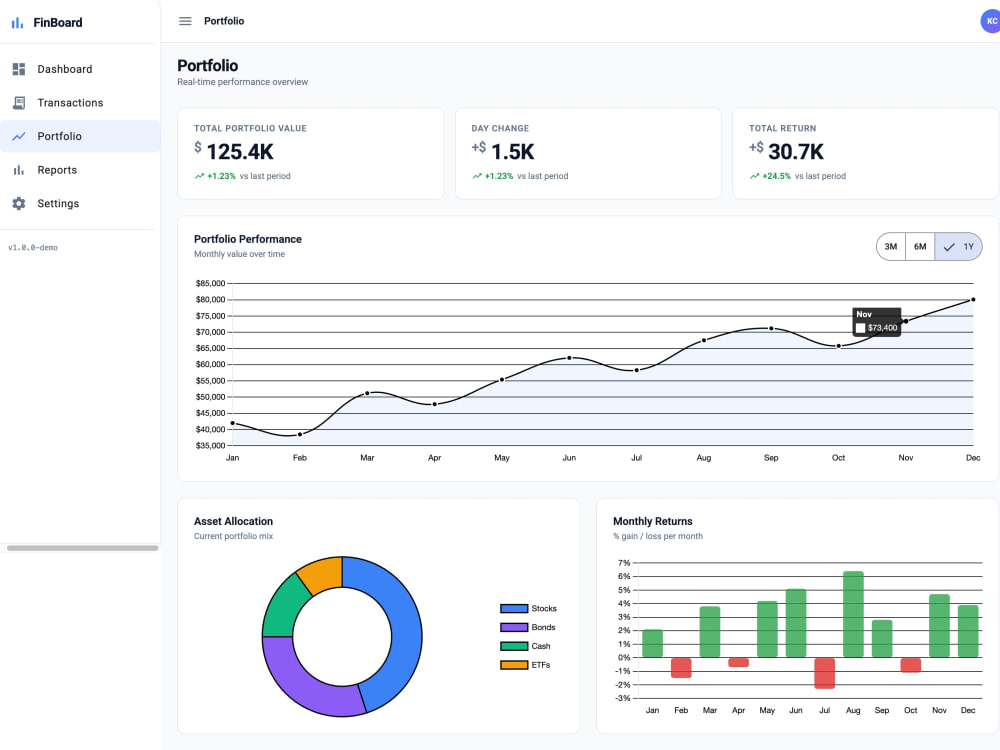Go to Dashboard page
This screenshot has width=1000, height=750.
pos(80,69)
